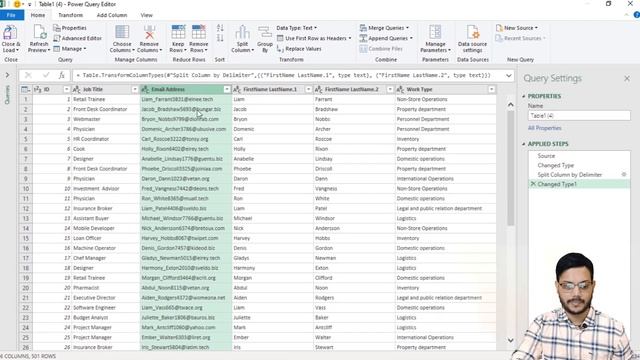This screenshot has width=640, height=360.
Task: Switch to the Add Column tab
Action: [112, 15]
